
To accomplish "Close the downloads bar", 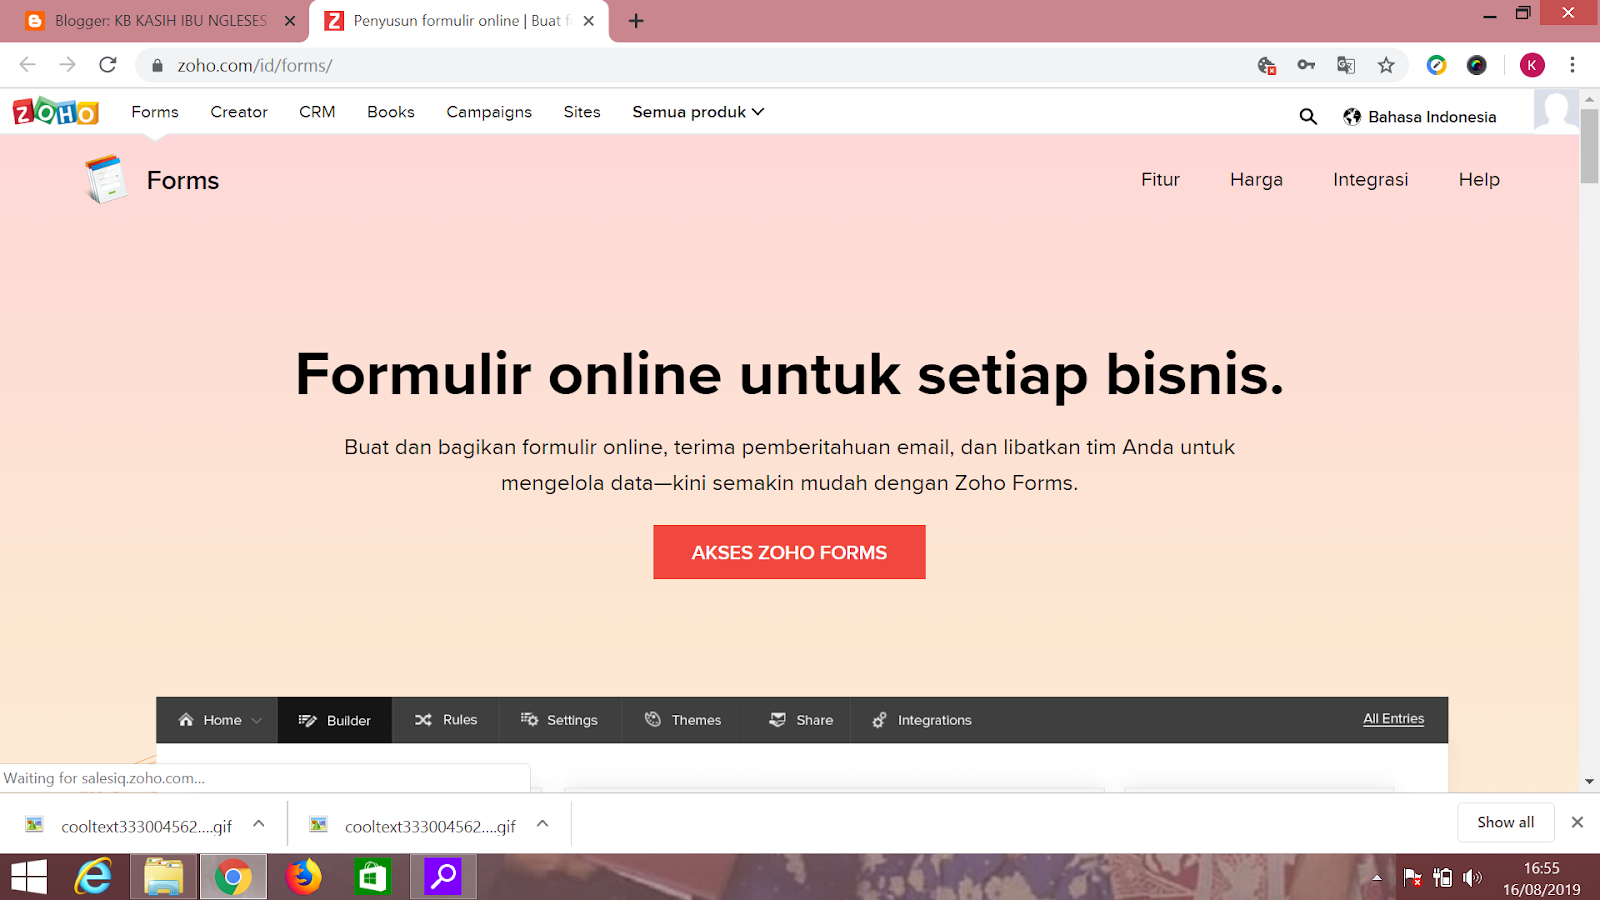I will [x=1577, y=822].
